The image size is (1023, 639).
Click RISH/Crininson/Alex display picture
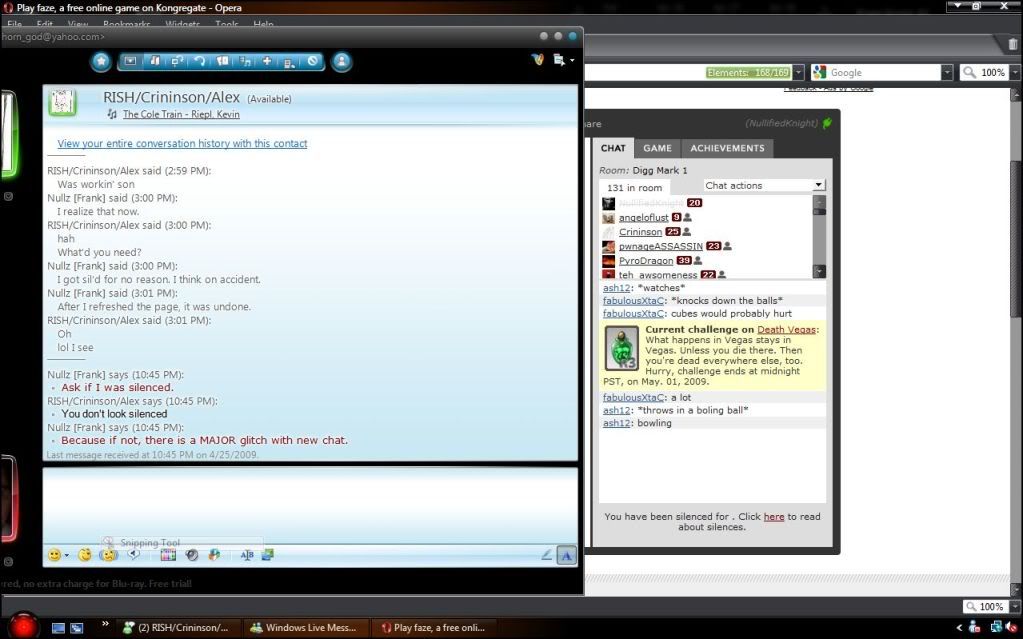(63, 102)
